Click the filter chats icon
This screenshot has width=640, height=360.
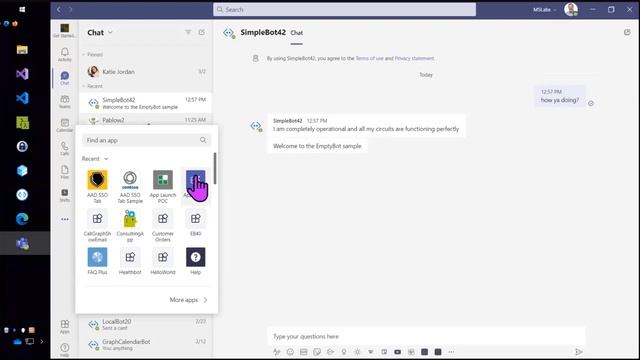[x=188, y=32]
